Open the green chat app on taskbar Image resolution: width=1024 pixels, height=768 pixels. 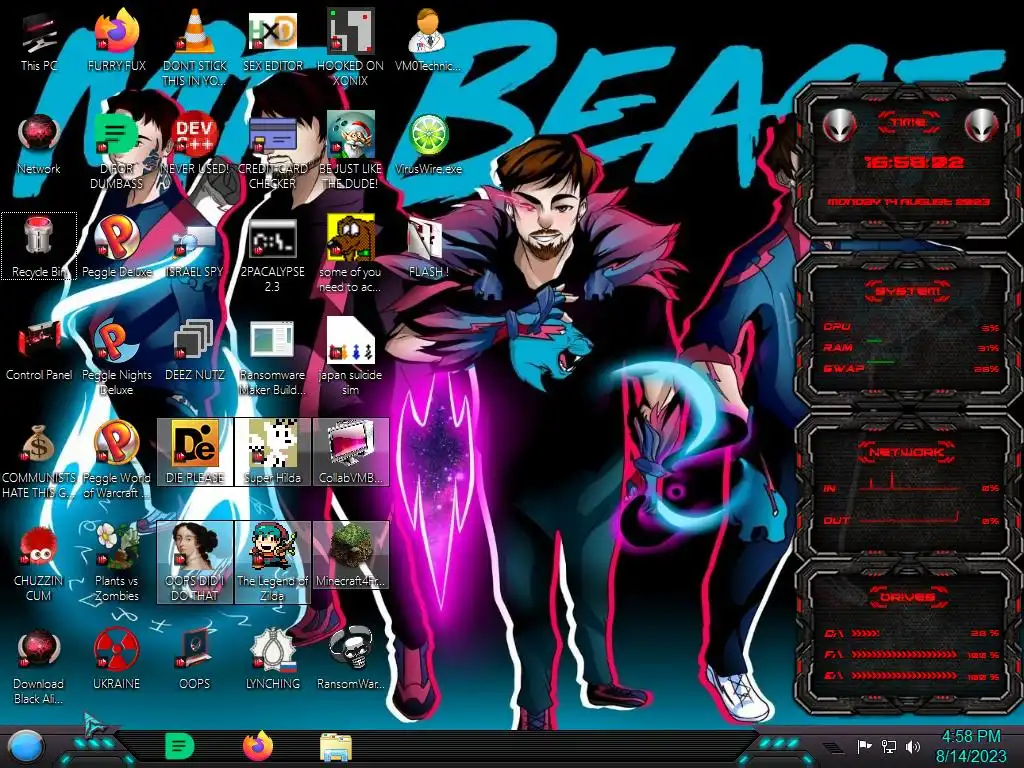coord(179,747)
